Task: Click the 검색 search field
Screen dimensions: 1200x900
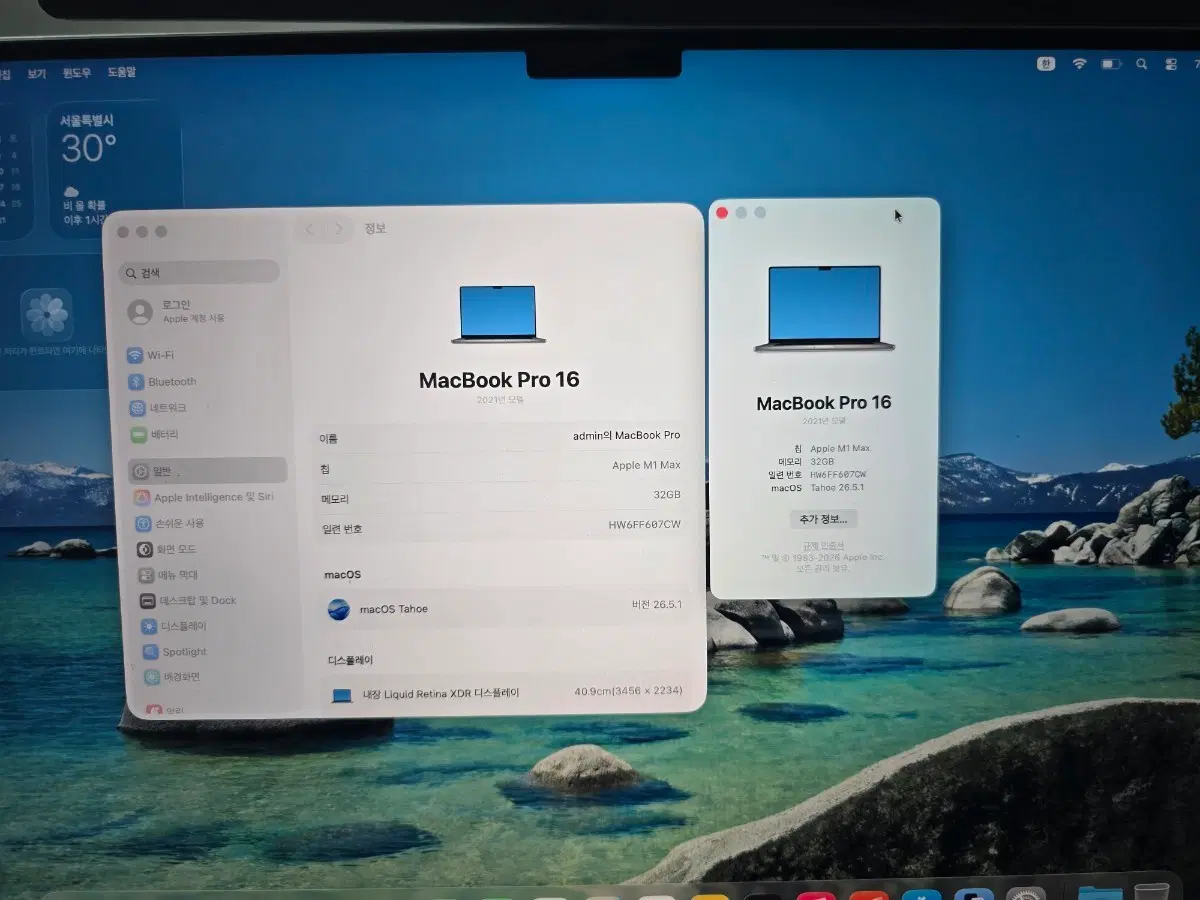Action: coord(199,272)
